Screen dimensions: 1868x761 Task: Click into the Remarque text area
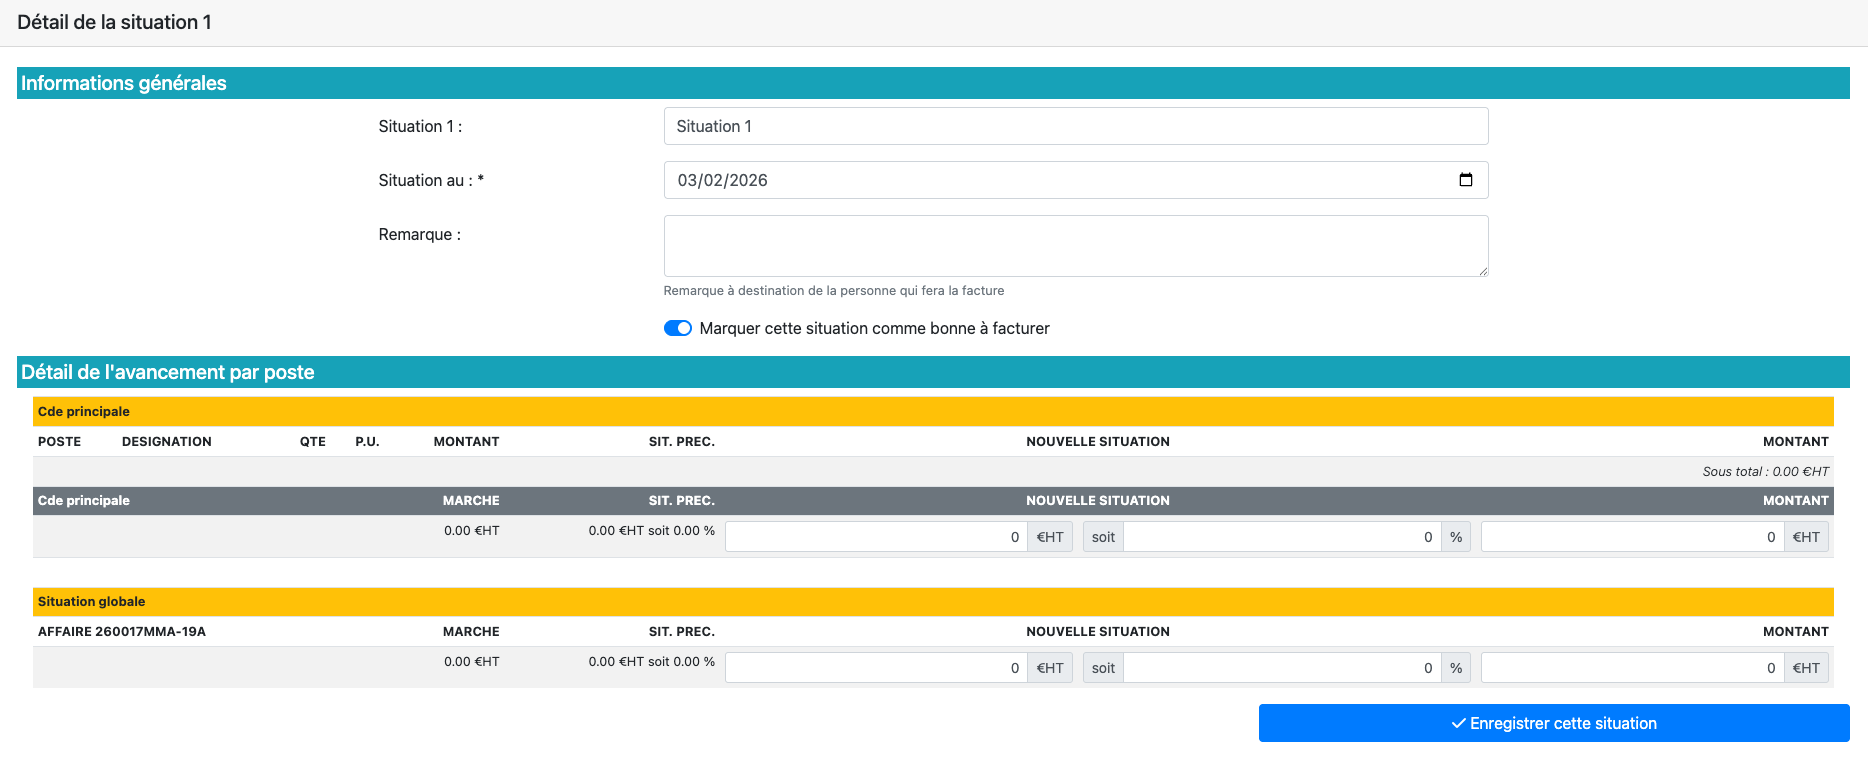click(x=1075, y=246)
